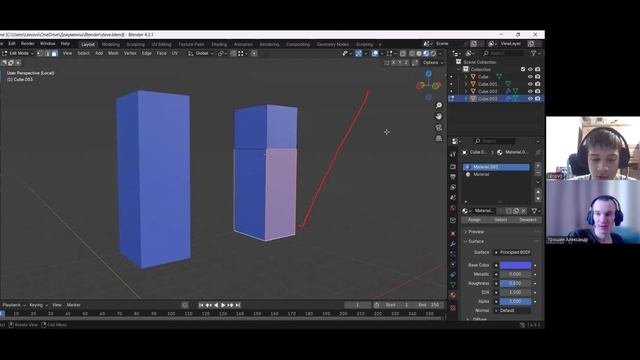Disable Cube render camera icon
The image size is (640, 360).
(538, 77)
